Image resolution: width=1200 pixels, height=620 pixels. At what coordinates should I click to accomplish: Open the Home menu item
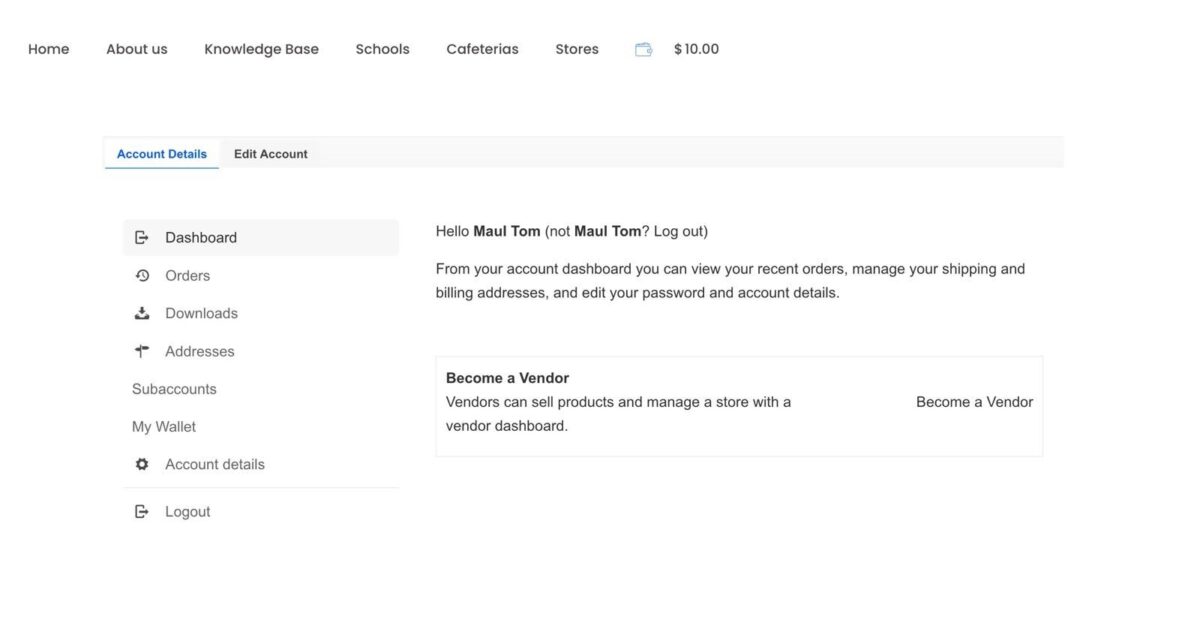pyautogui.click(x=49, y=49)
